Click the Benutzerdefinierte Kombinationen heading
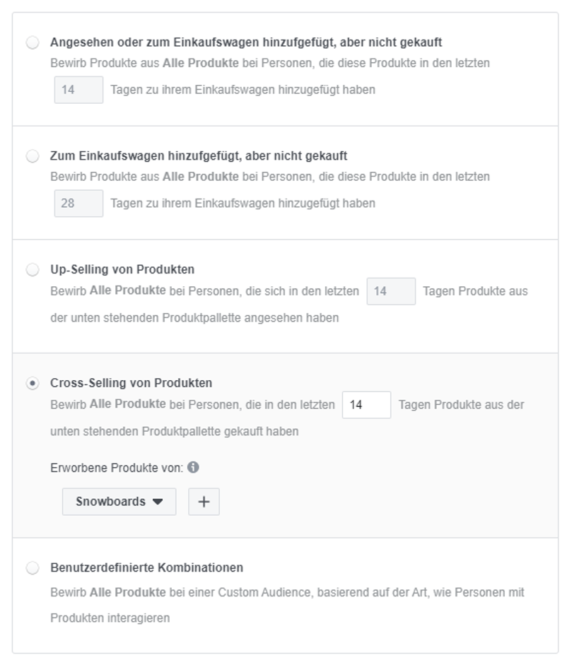 pos(147,568)
